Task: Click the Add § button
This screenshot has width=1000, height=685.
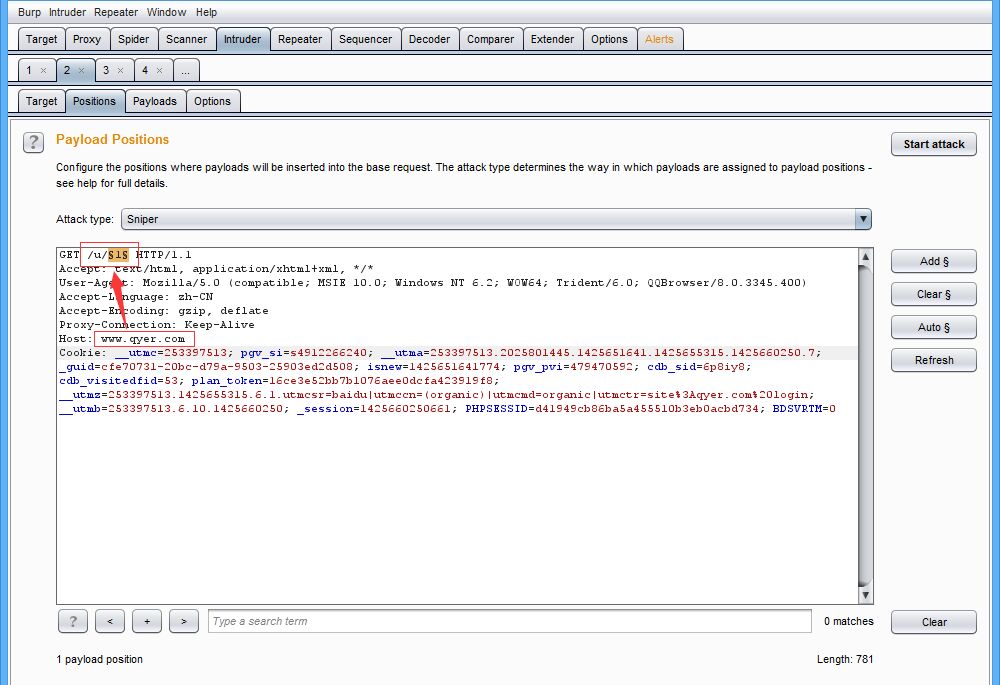Action: 934,261
